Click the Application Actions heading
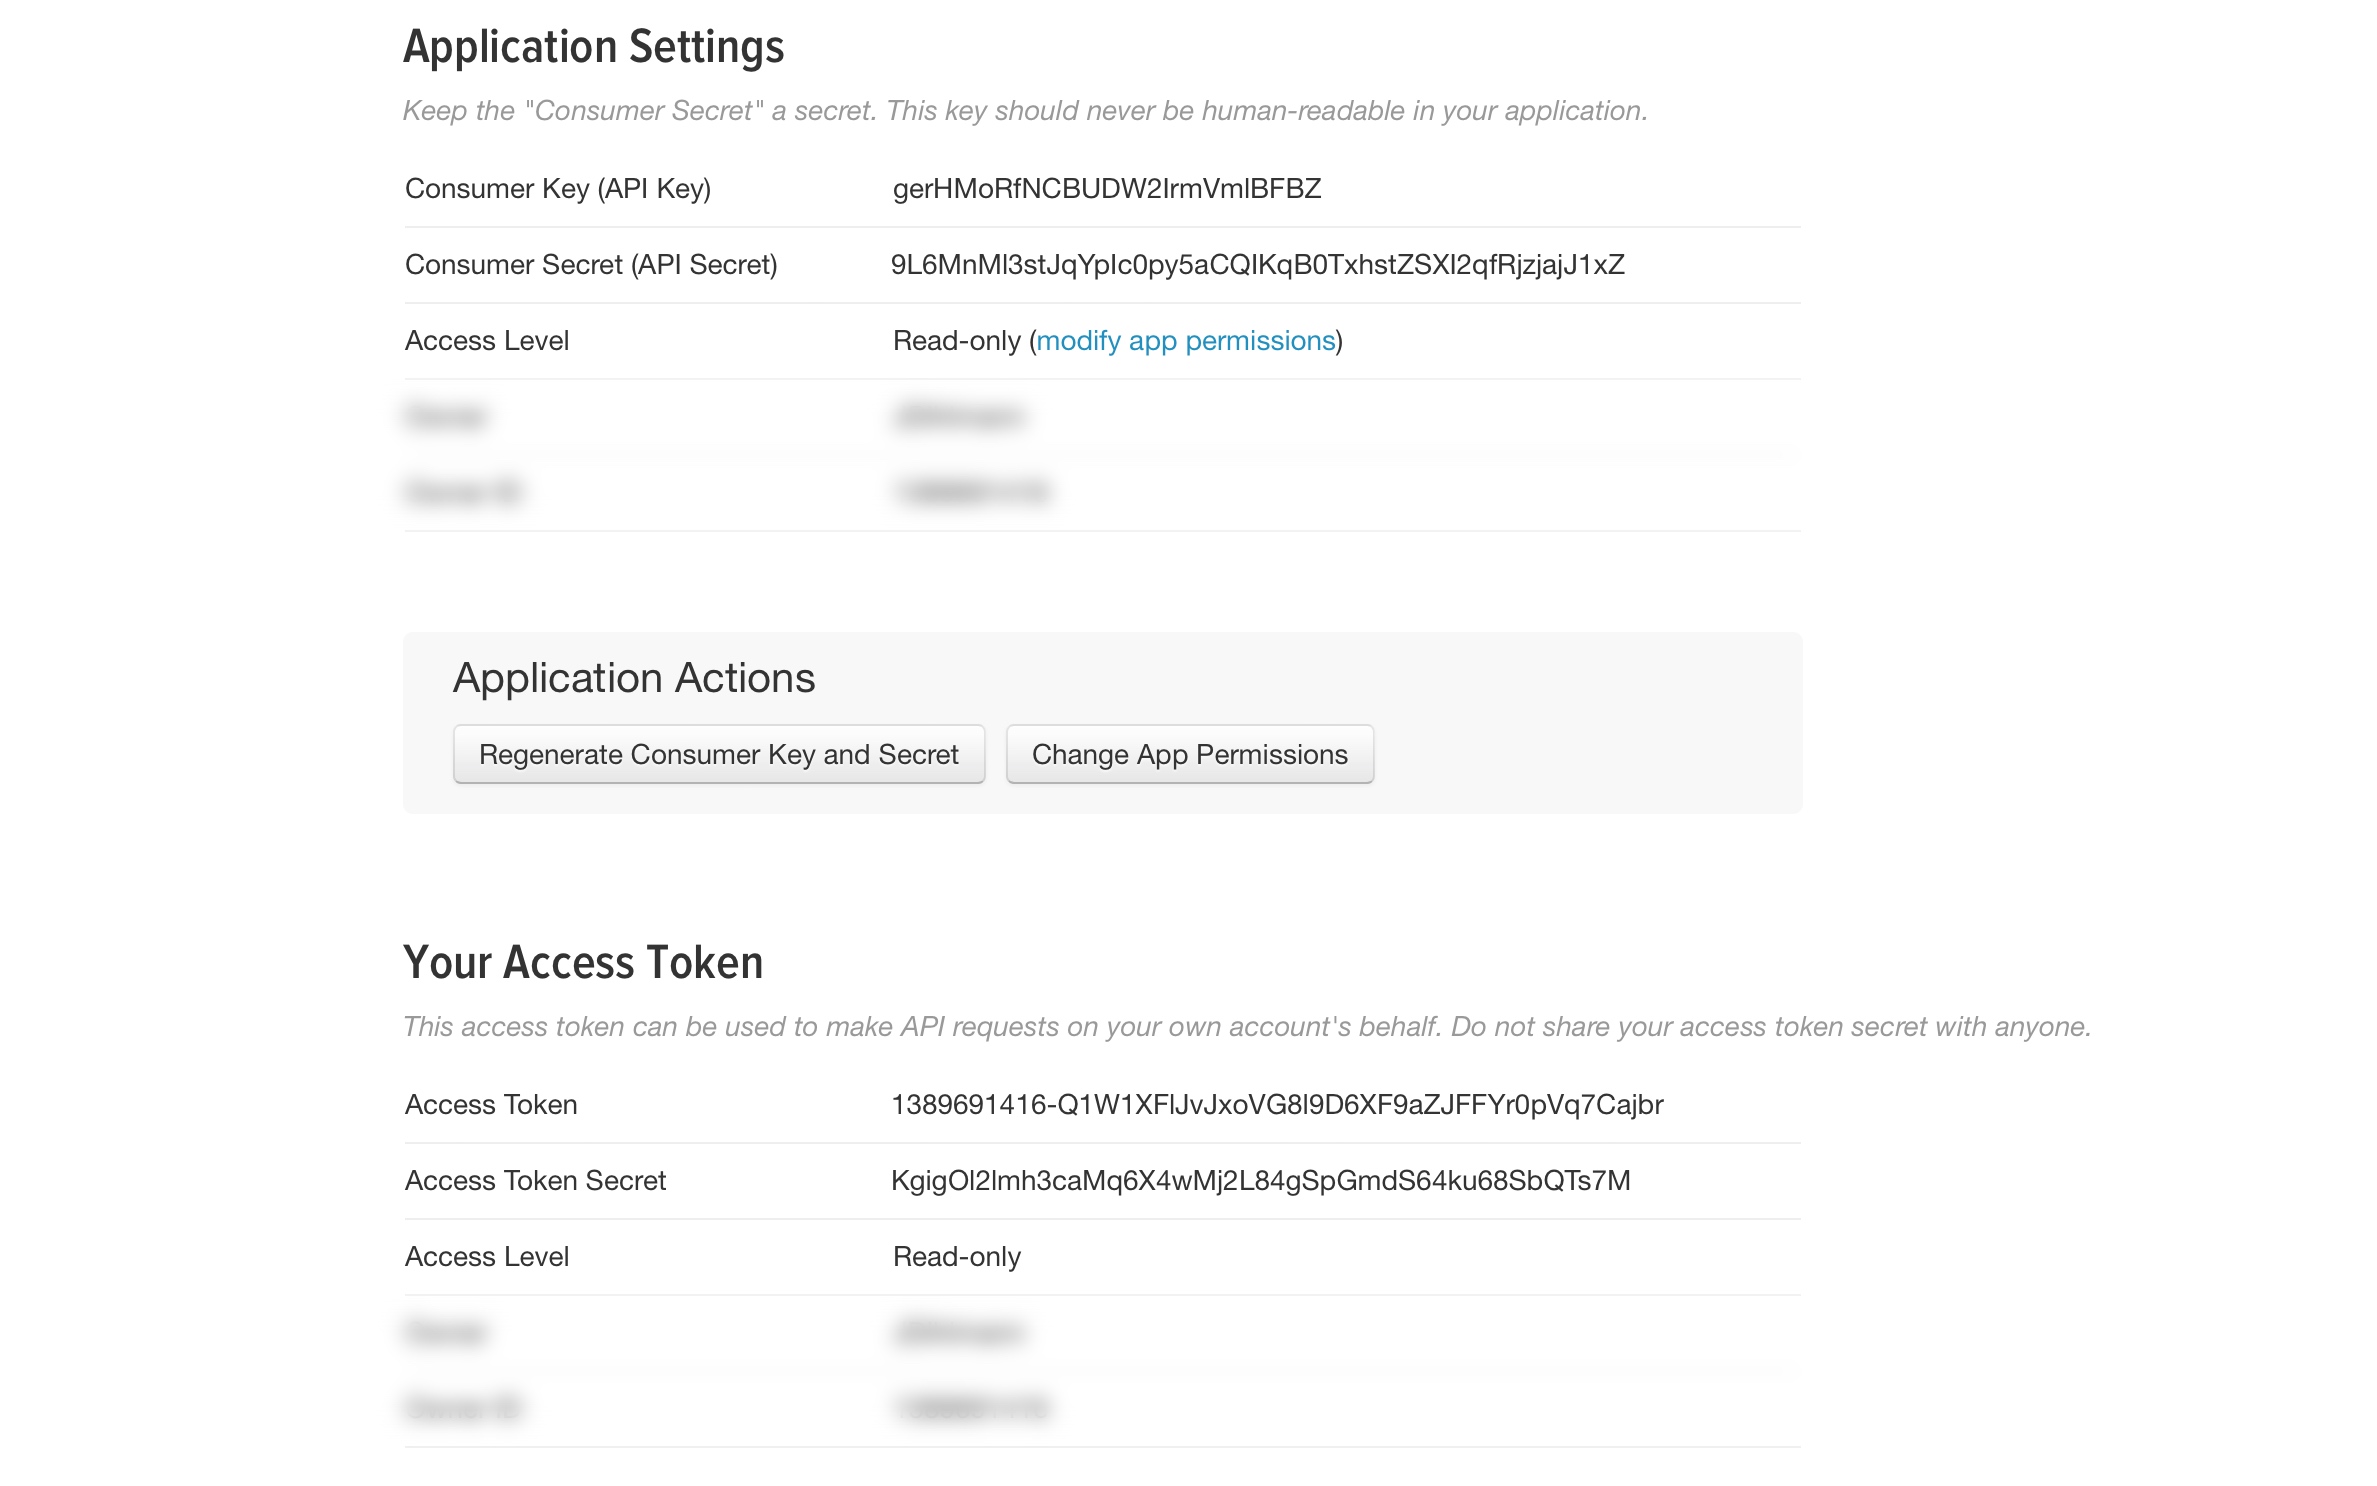Viewport: 2377px width, 1486px height. (634, 678)
